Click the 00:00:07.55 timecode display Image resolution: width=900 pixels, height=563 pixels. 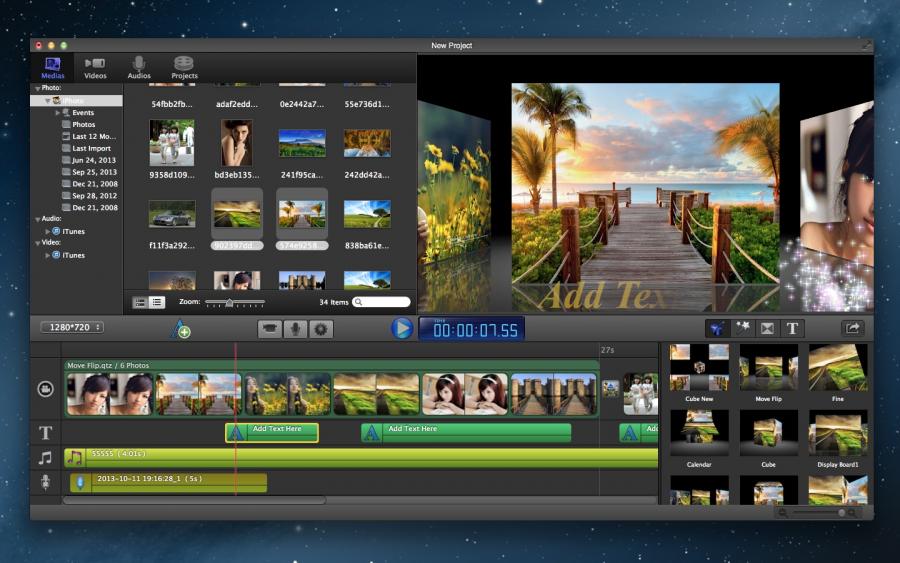tap(471, 329)
